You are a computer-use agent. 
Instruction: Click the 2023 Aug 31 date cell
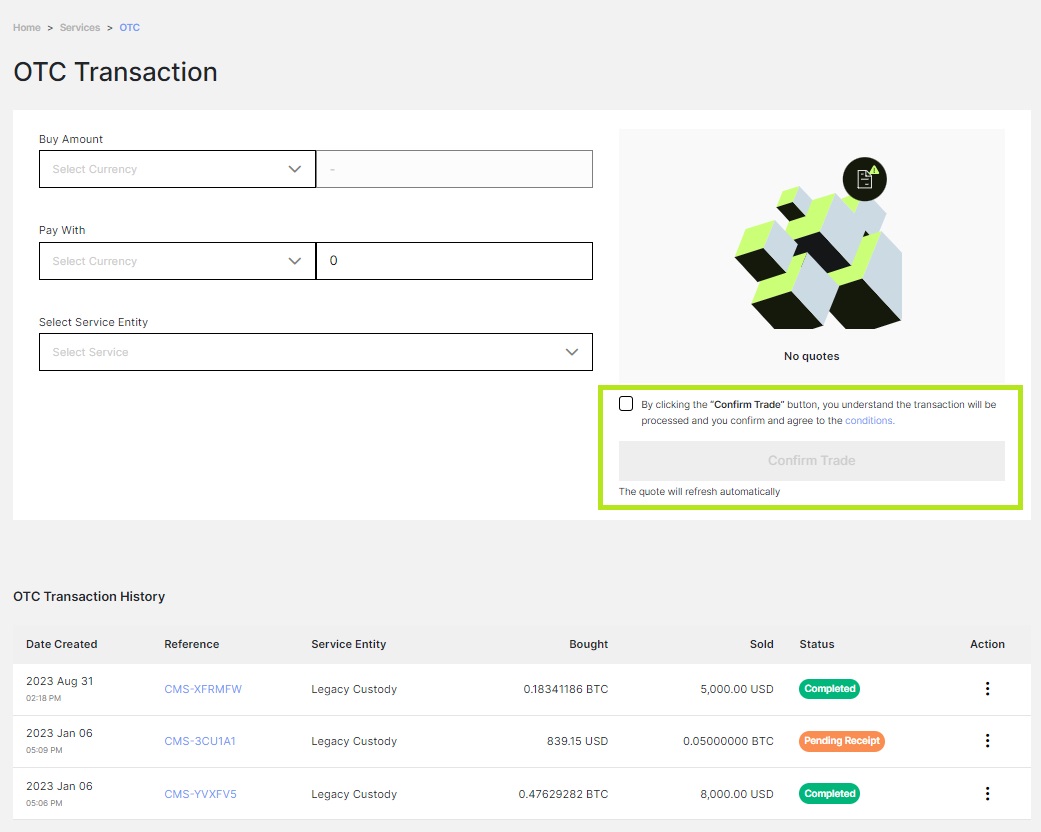[x=60, y=681]
